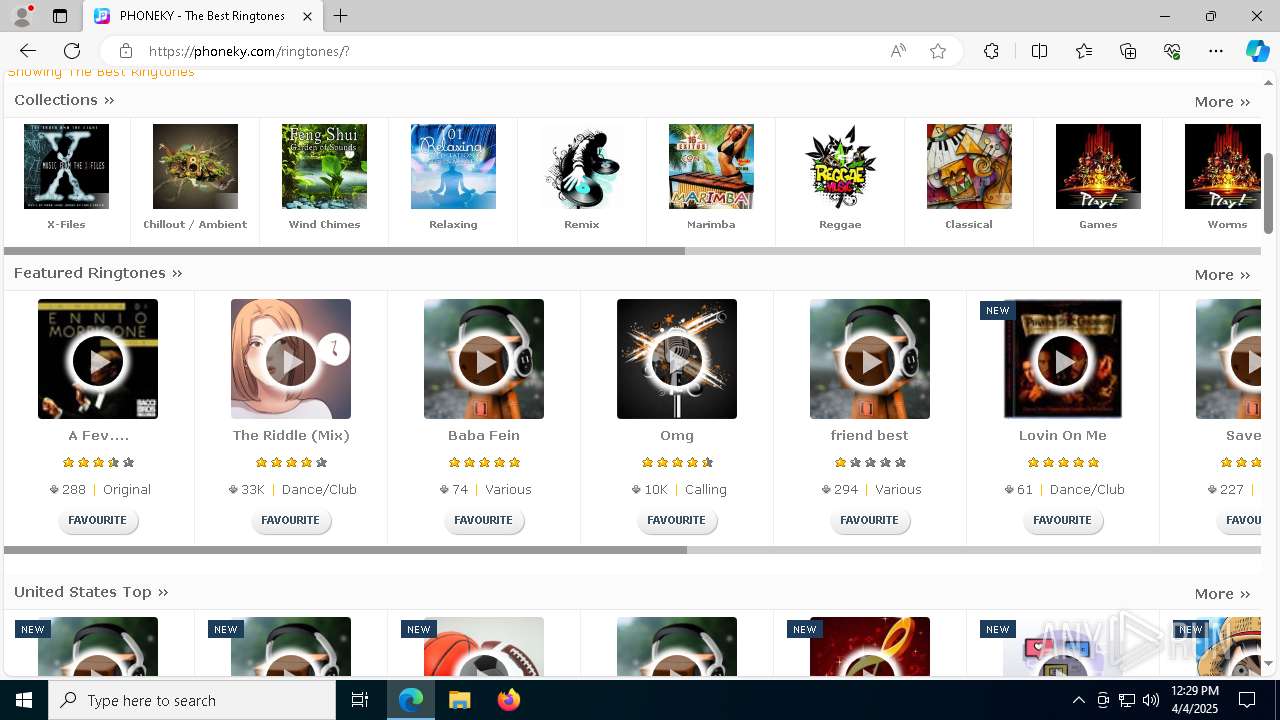Image resolution: width=1280 pixels, height=720 pixels.
Task: Click the Collections horizontal scrollbar
Action: (x=344, y=251)
